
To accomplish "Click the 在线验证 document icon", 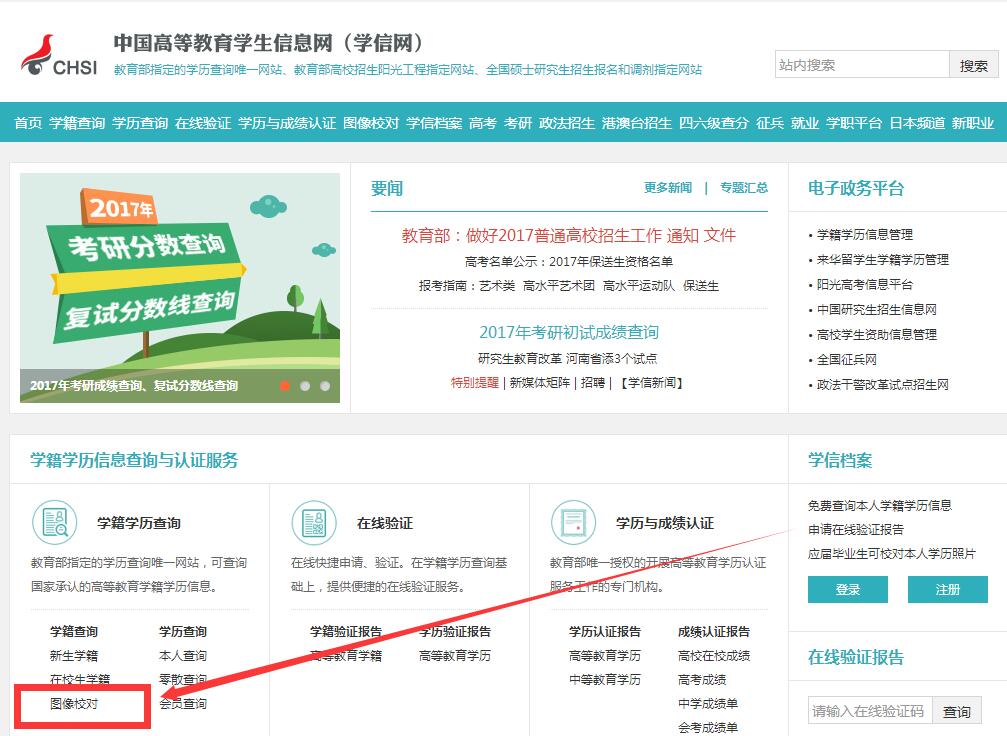I will [314, 522].
